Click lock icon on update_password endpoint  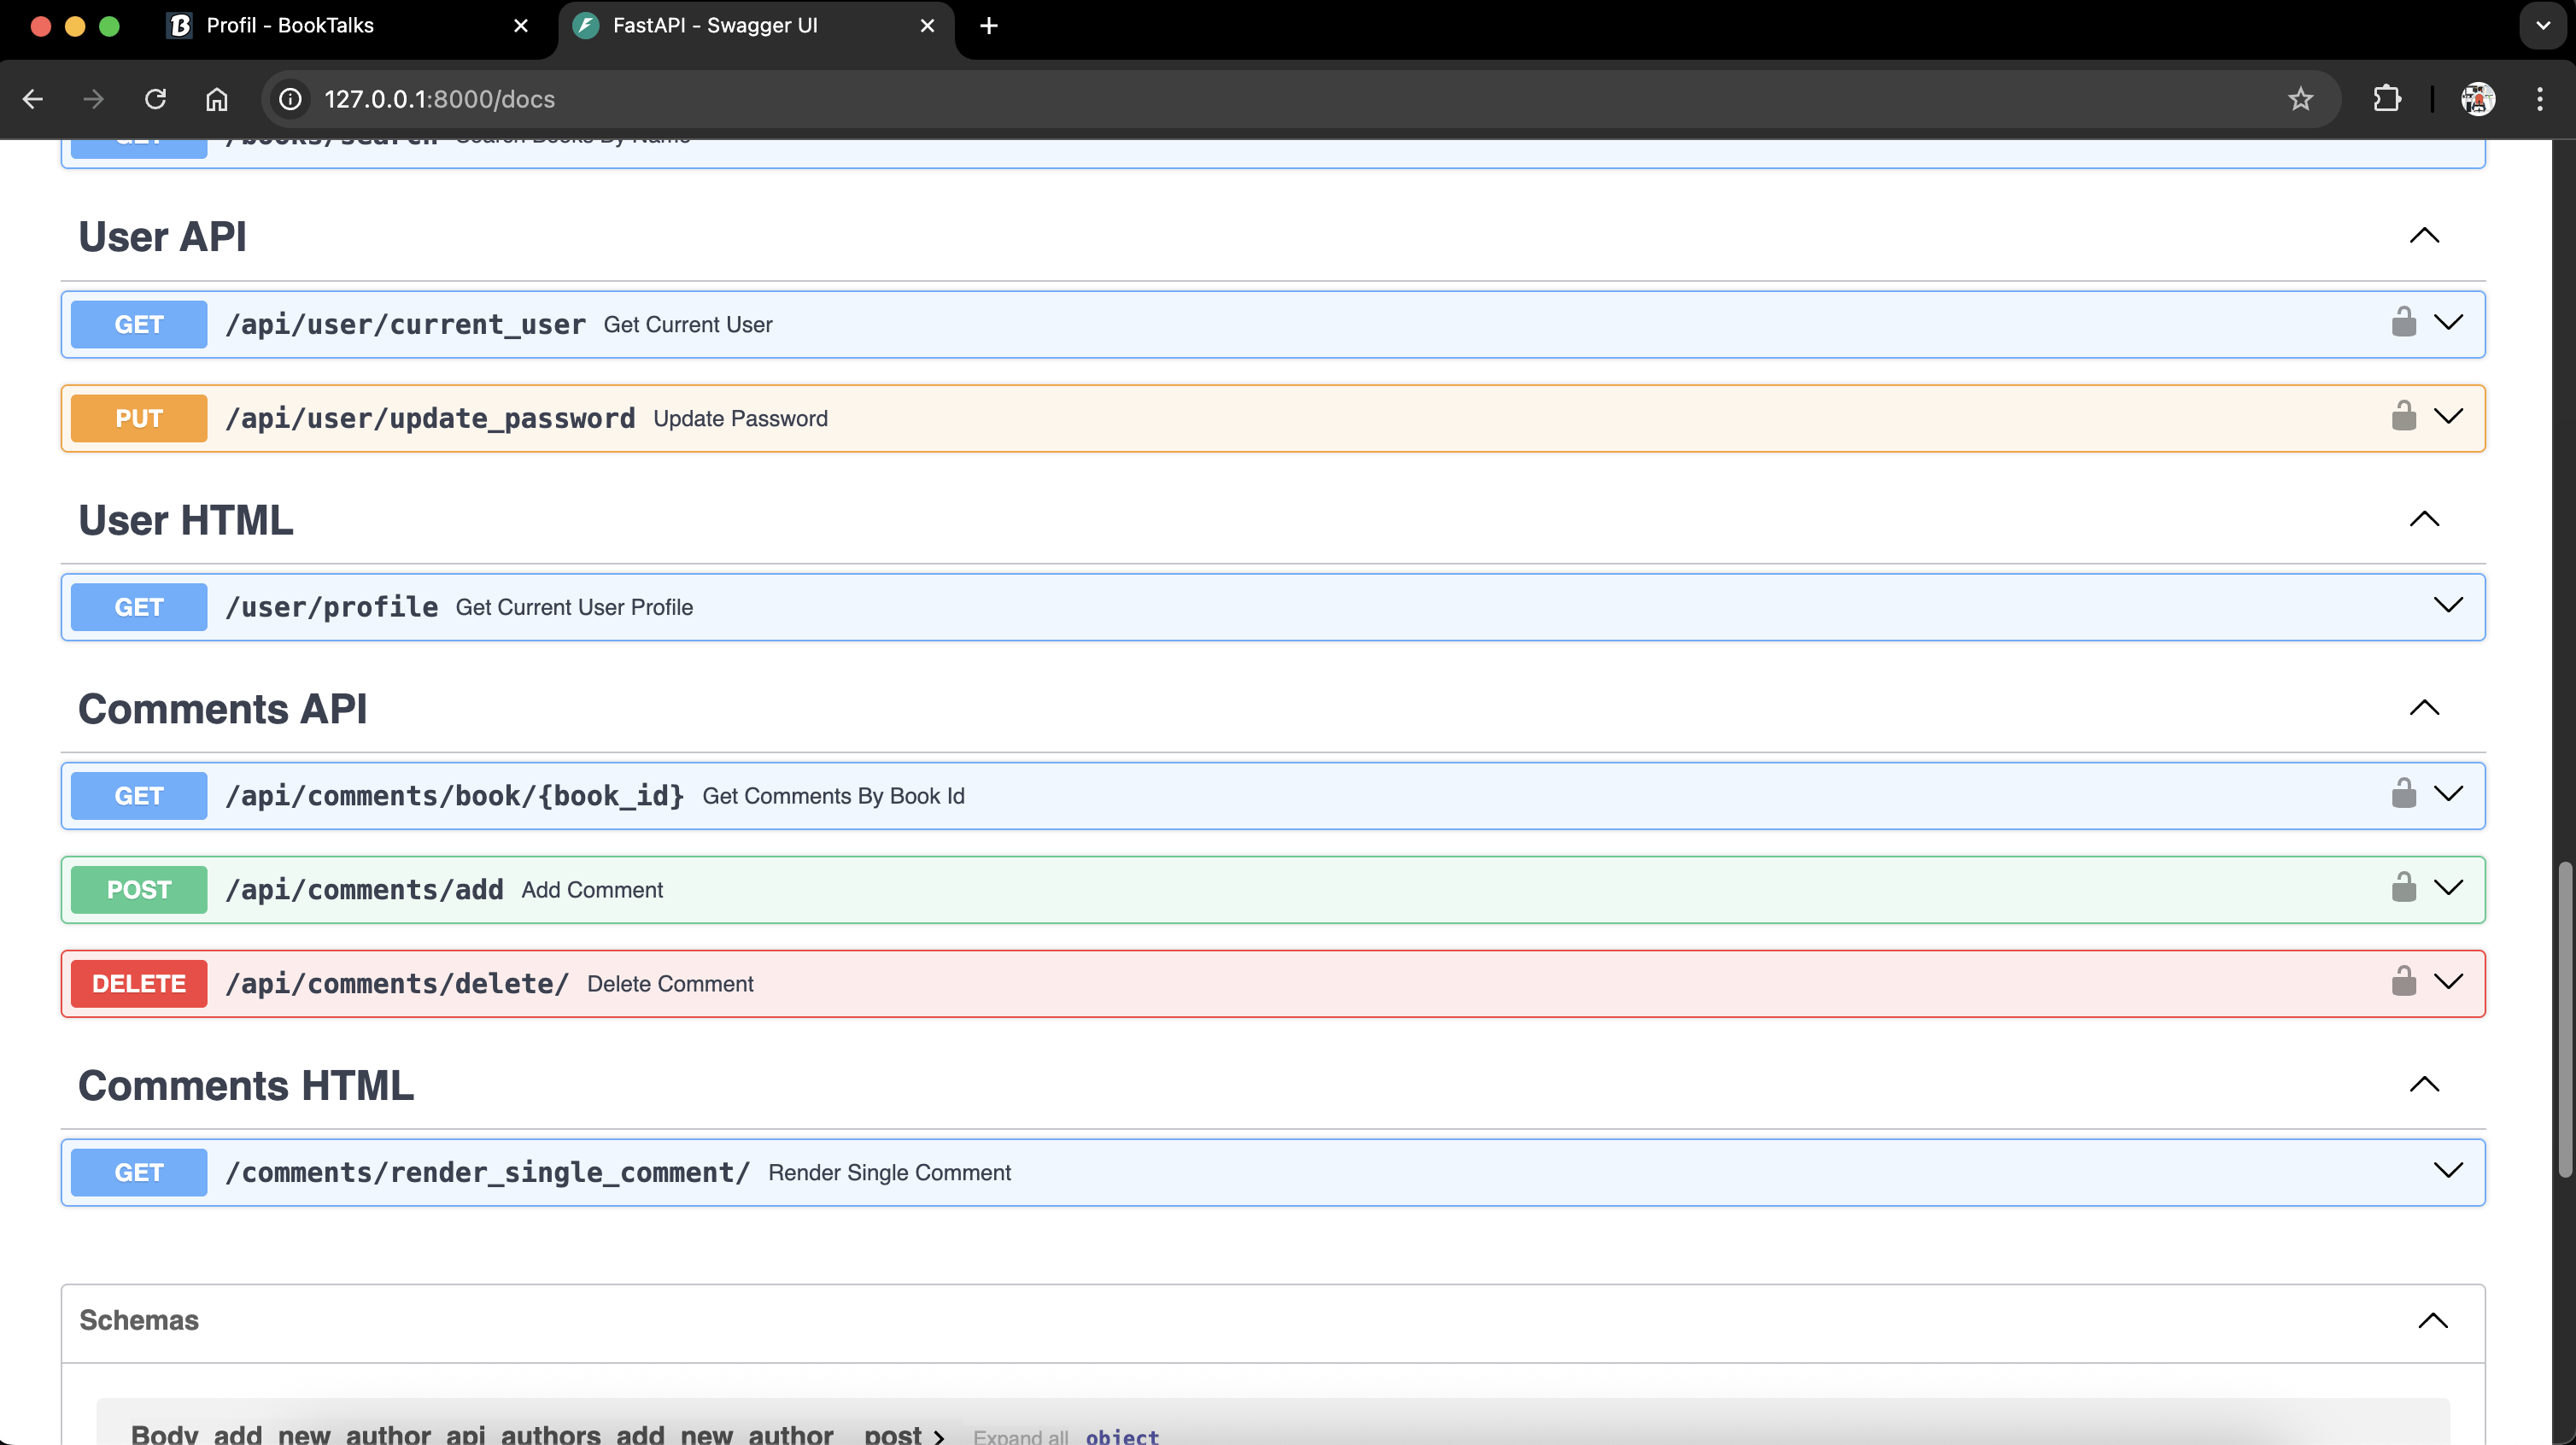pyautogui.click(x=2403, y=417)
